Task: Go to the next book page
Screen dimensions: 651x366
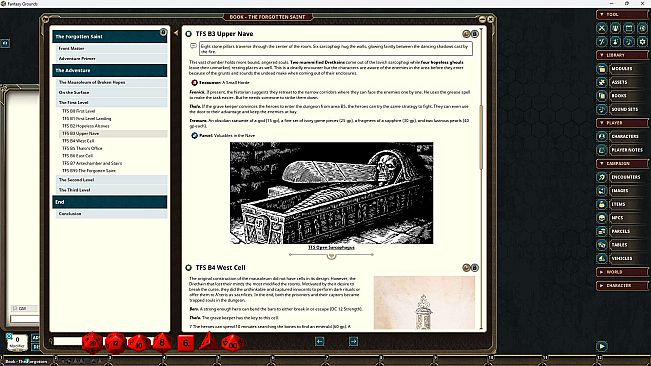Action: (x=353, y=341)
